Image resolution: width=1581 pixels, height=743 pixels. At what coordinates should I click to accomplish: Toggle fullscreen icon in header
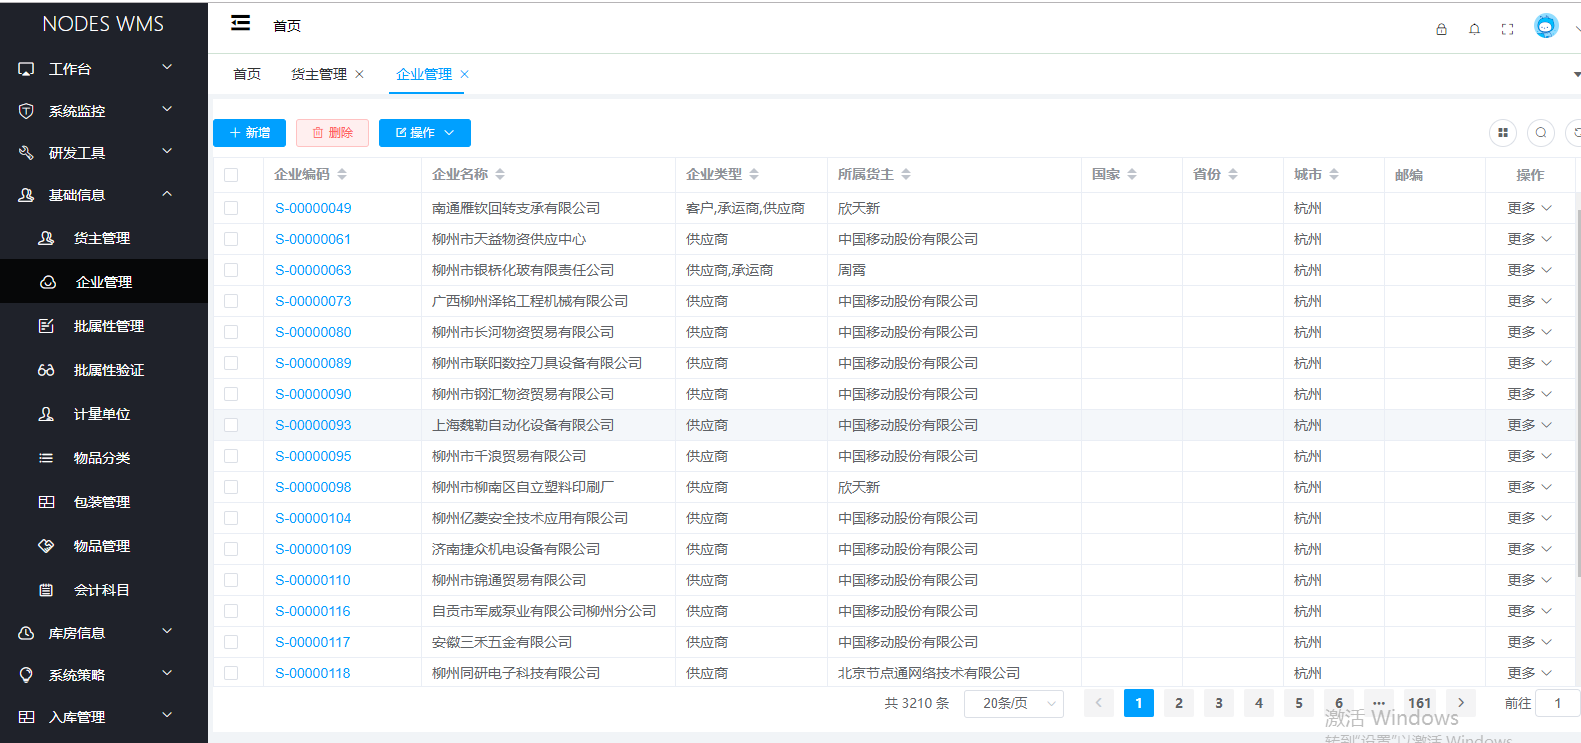[1507, 29]
